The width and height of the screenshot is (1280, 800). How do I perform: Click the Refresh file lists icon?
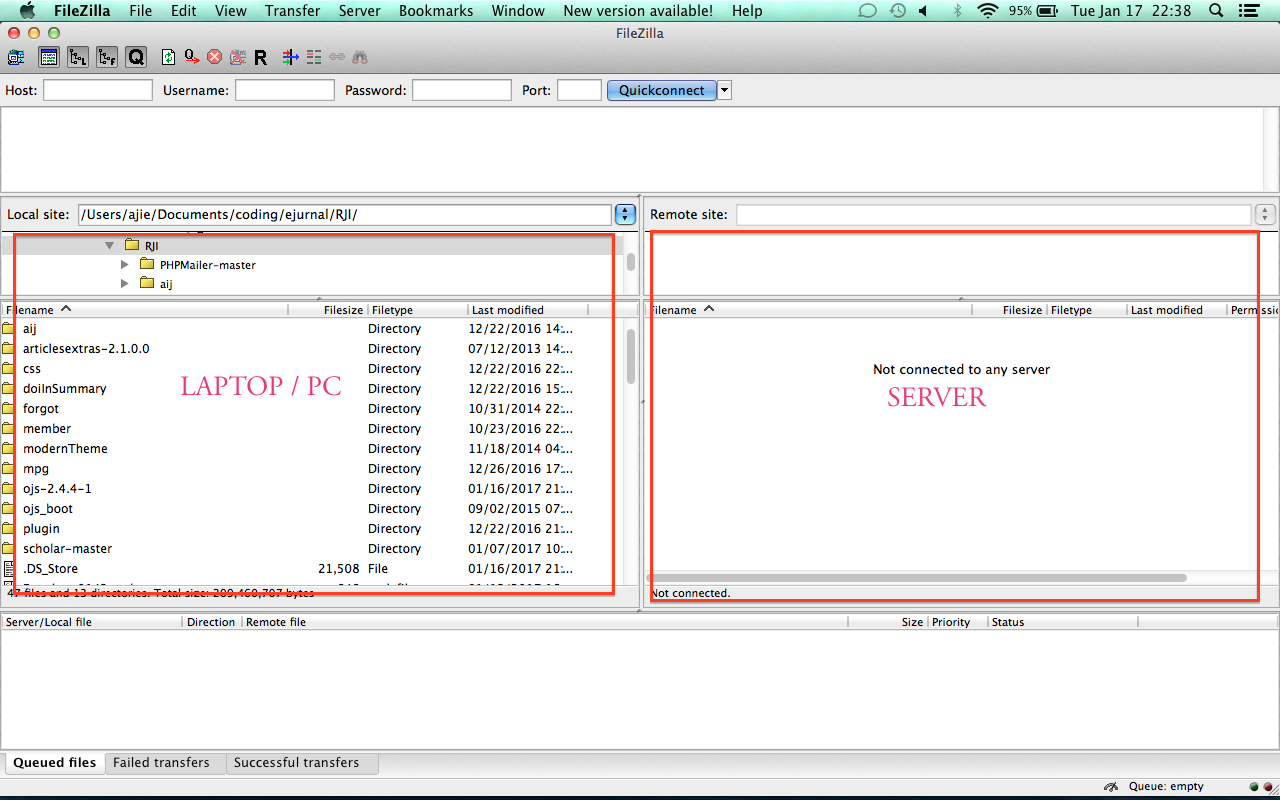169,57
